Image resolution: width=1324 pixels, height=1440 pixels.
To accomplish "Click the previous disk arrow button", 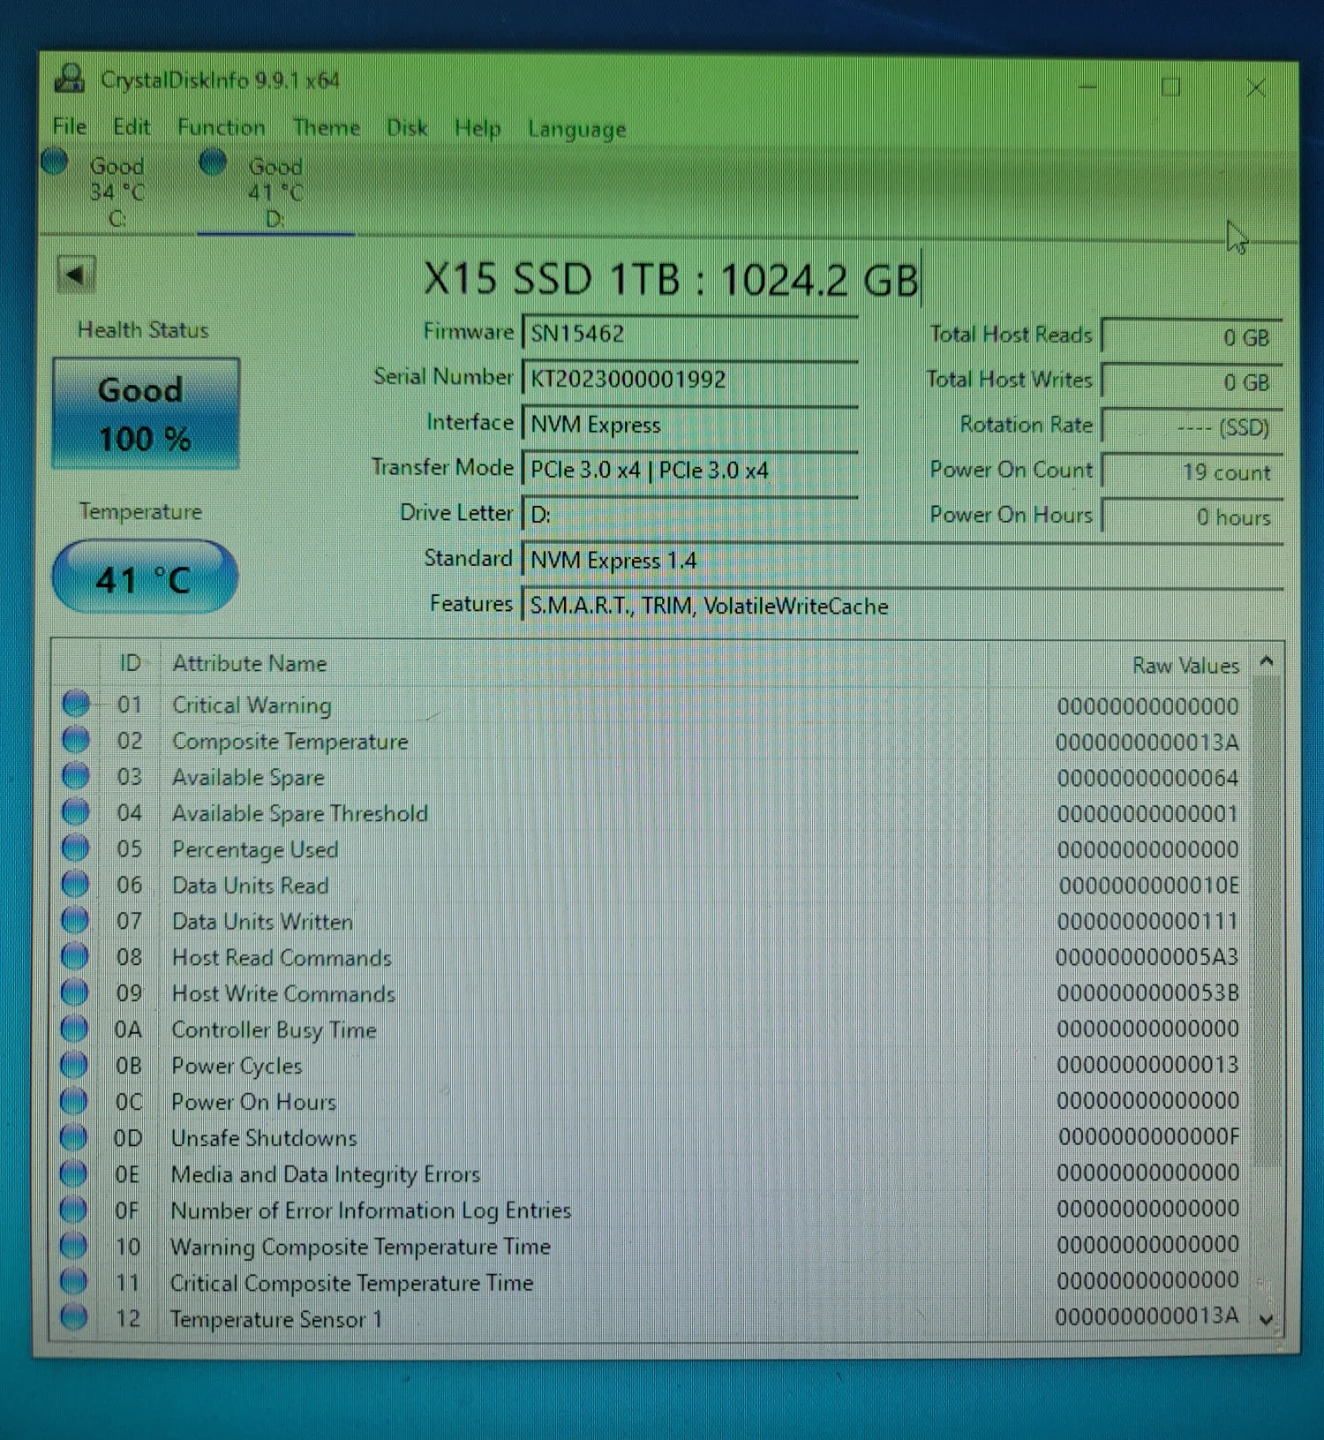I will click(76, 274).
